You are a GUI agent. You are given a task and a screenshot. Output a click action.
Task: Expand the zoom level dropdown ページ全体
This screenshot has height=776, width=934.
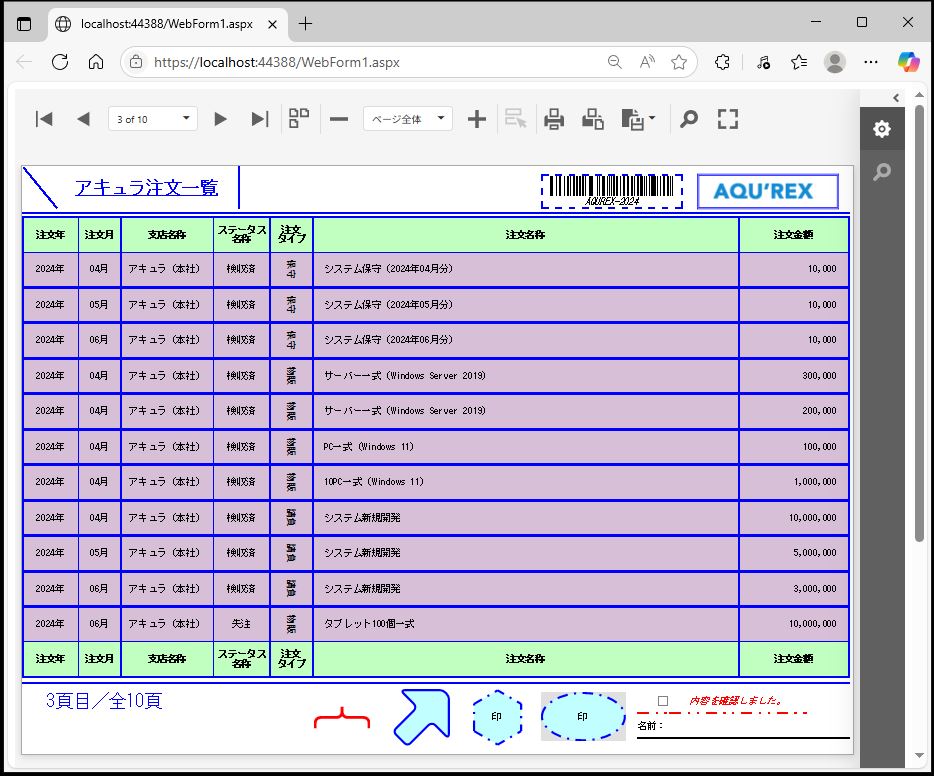coord(407,119)
